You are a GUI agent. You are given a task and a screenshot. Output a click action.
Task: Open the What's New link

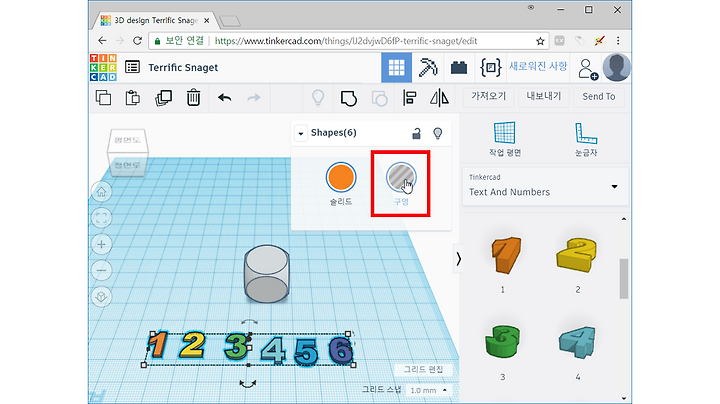pos(538,66)
